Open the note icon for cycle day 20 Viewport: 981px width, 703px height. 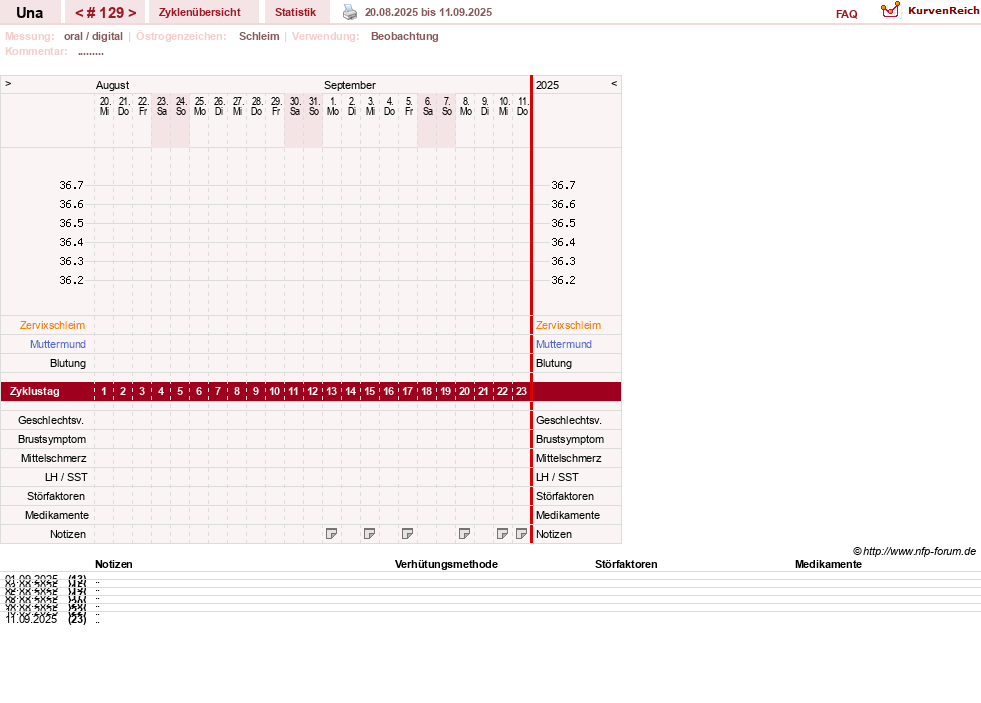464,534
